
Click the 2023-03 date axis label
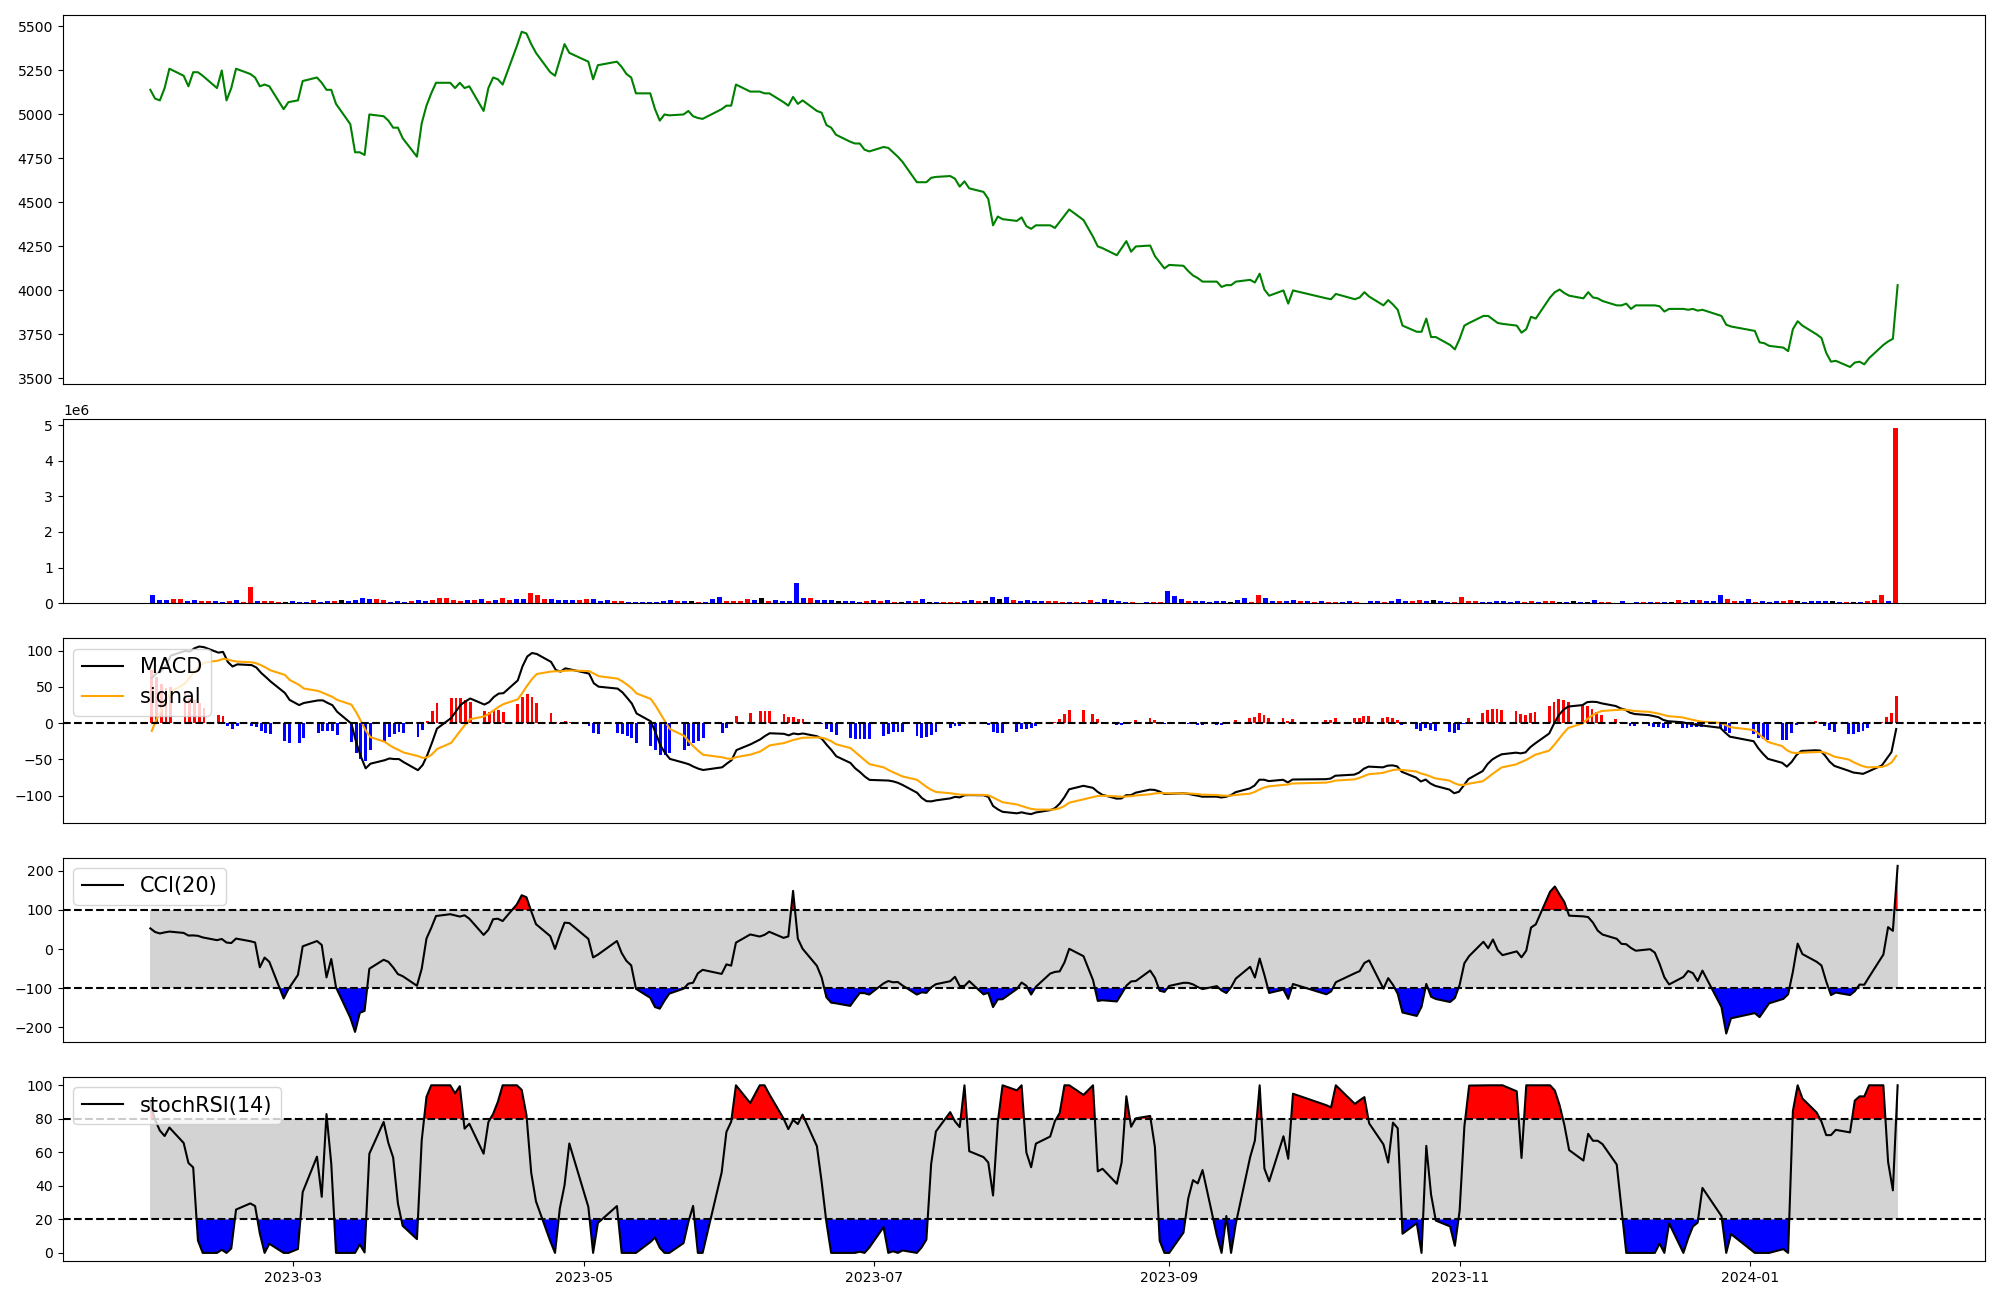[293, 1277]
